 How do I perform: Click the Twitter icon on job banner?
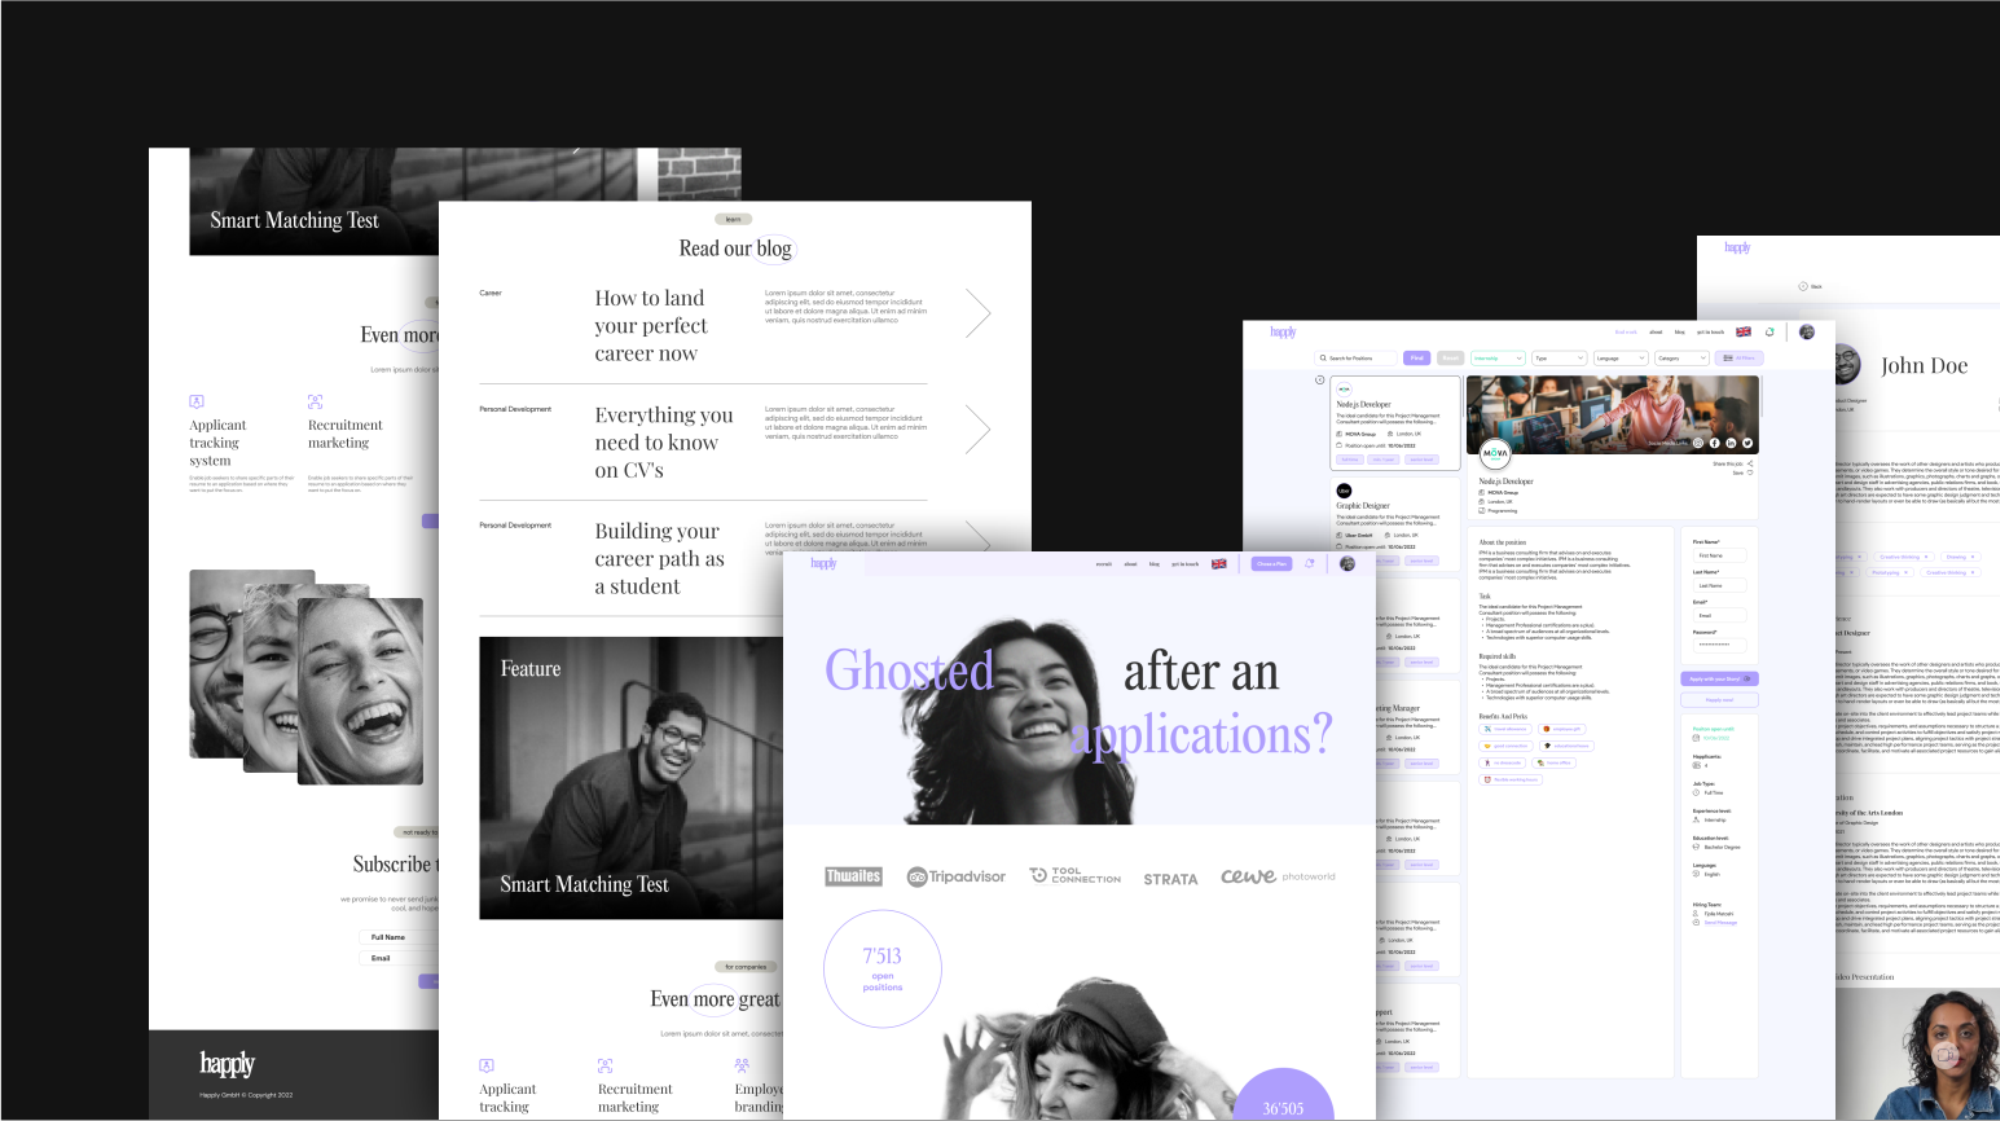point(1748,443)
